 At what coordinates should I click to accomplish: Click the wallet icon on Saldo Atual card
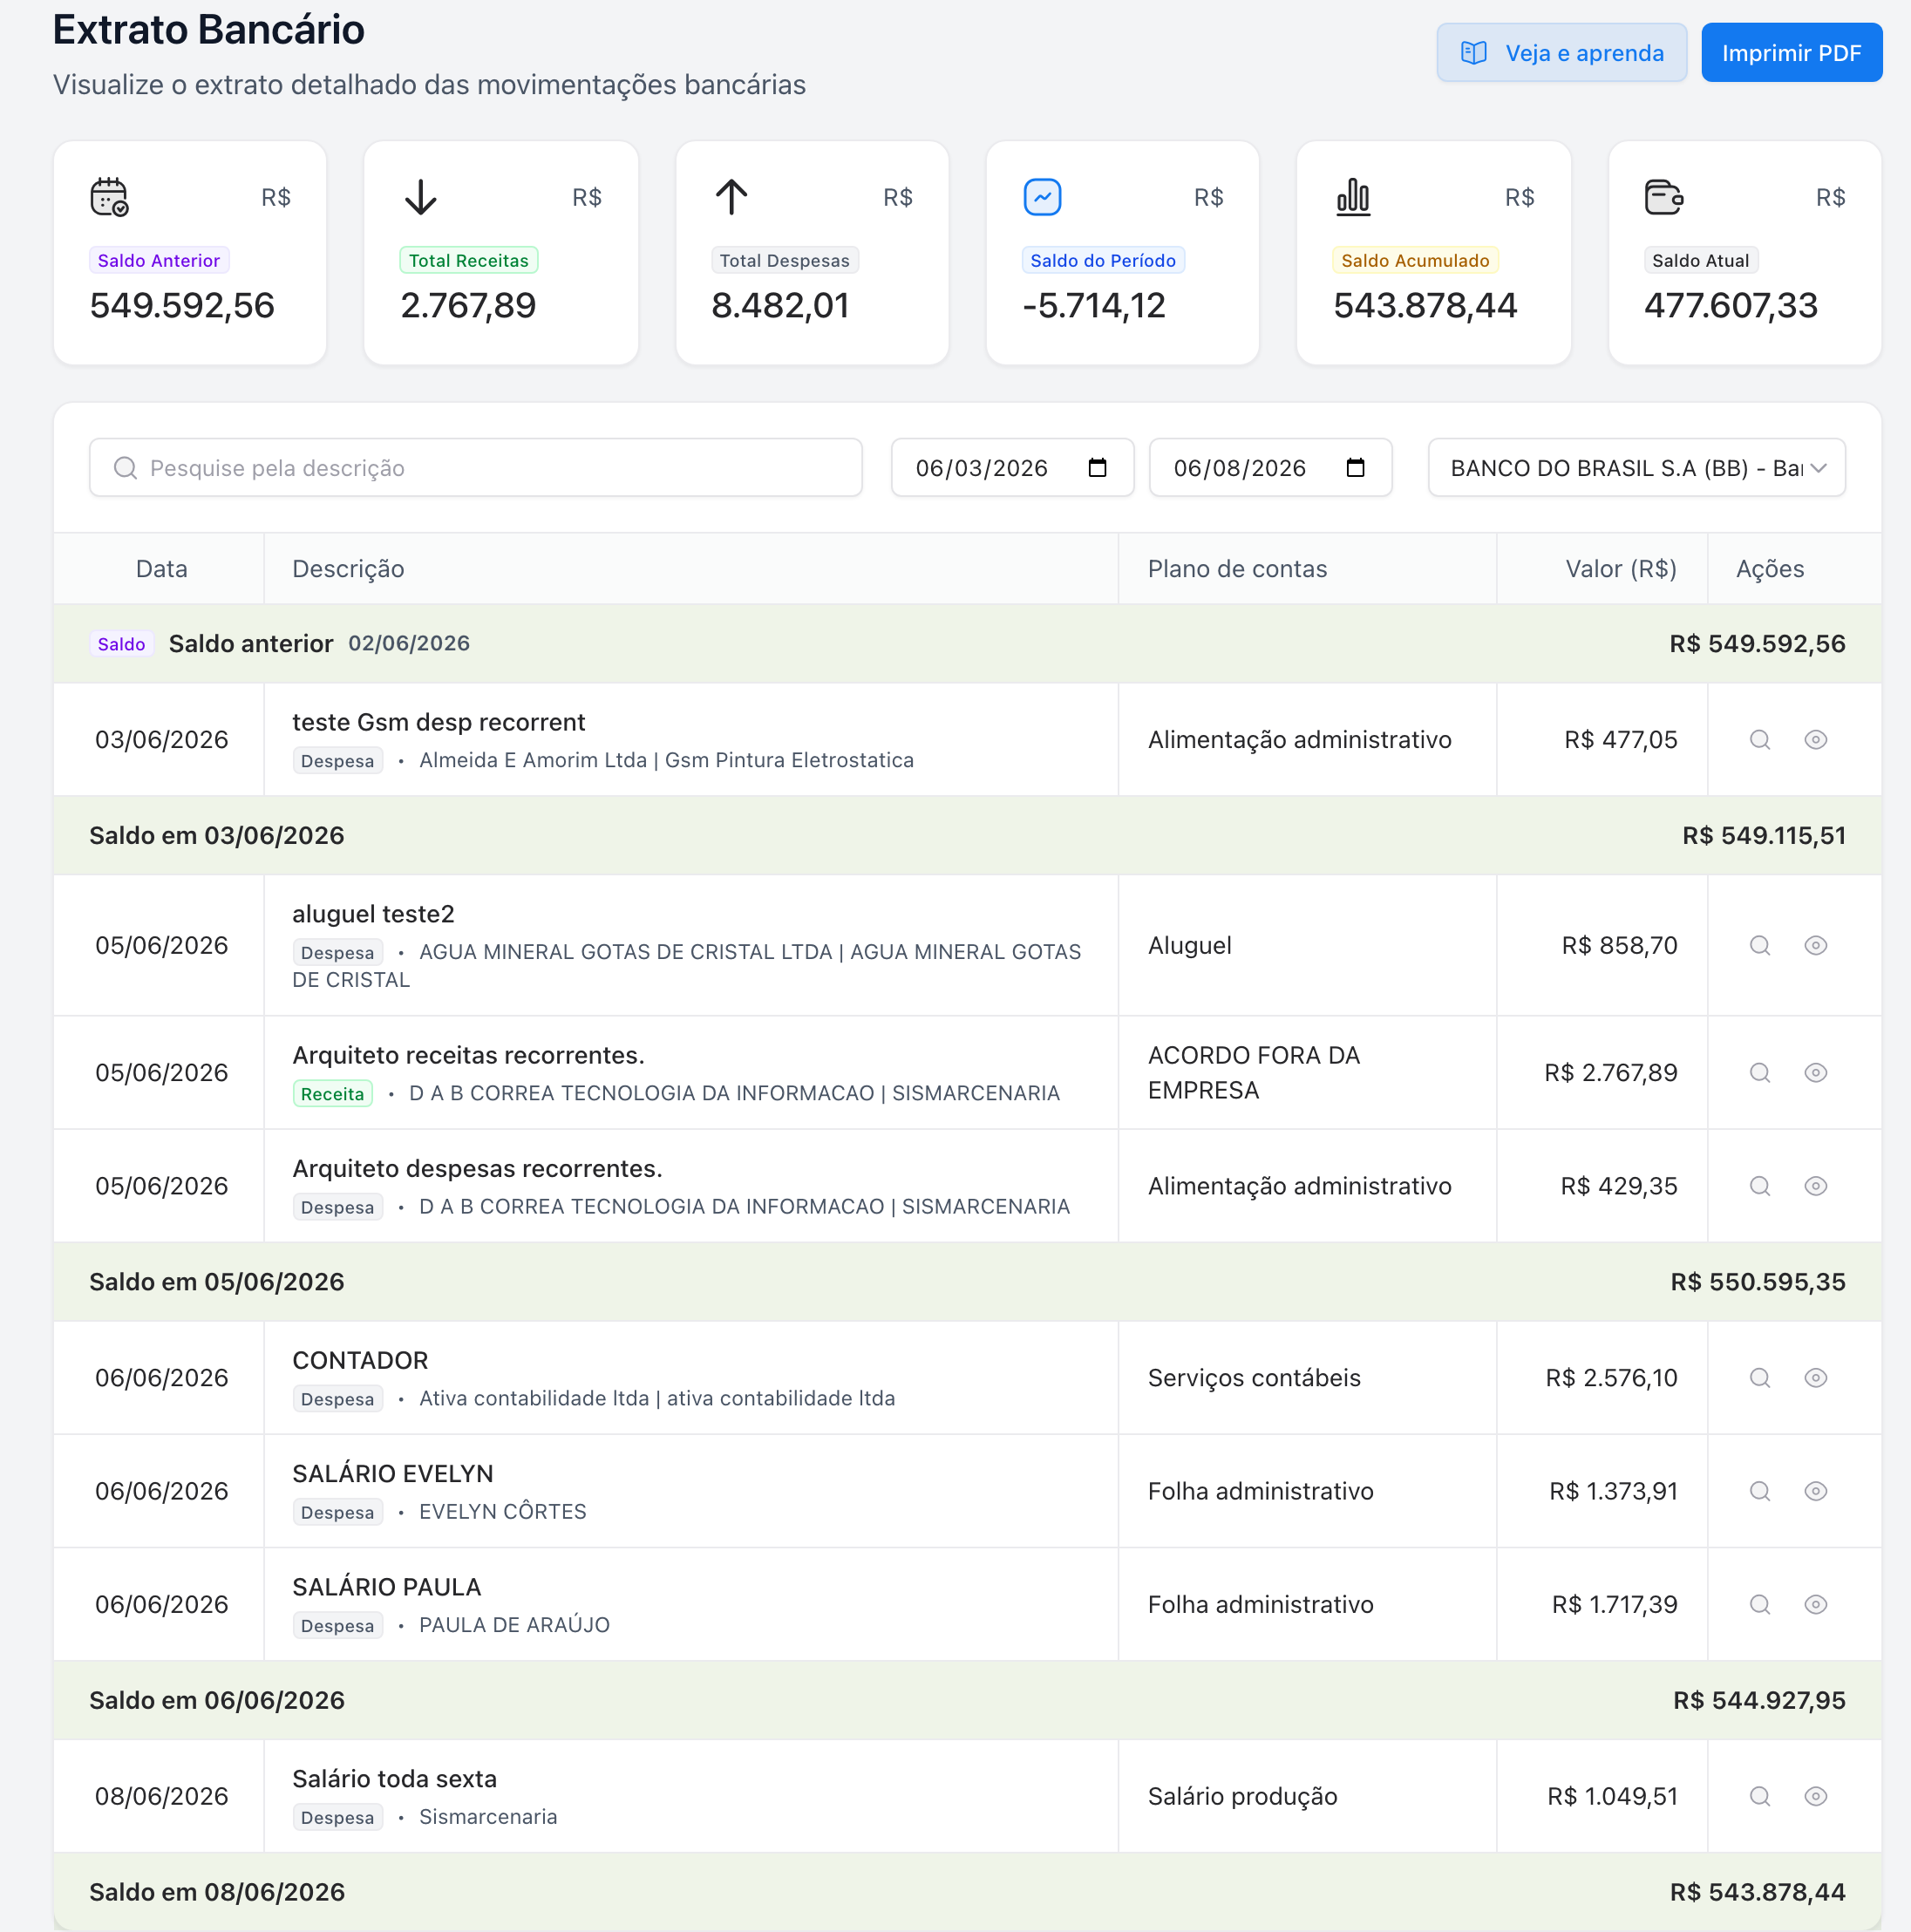(1664, 197)
